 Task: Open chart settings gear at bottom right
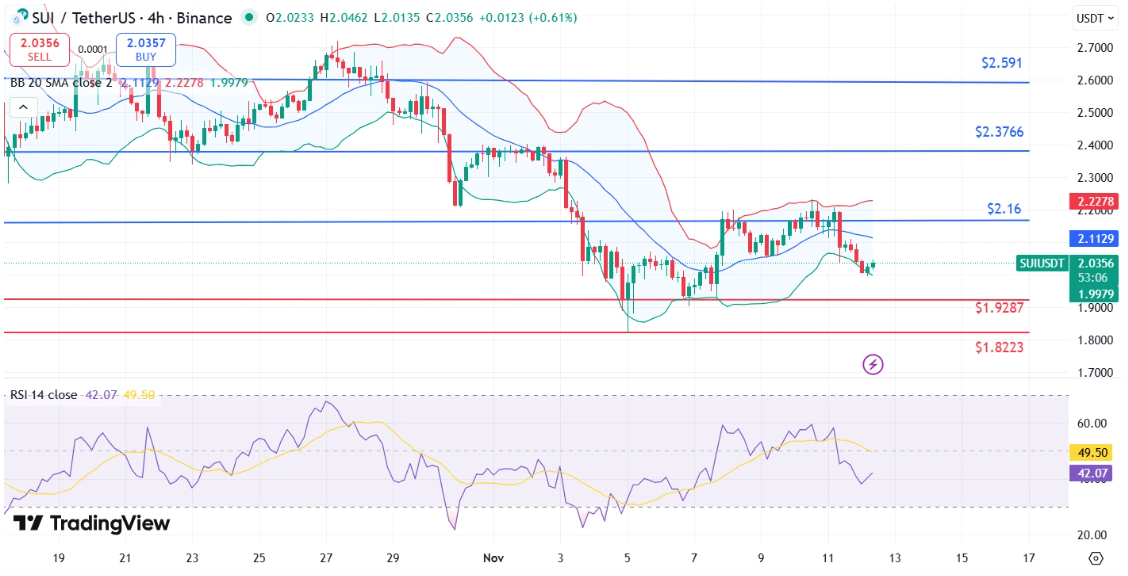coord(1095,558)
